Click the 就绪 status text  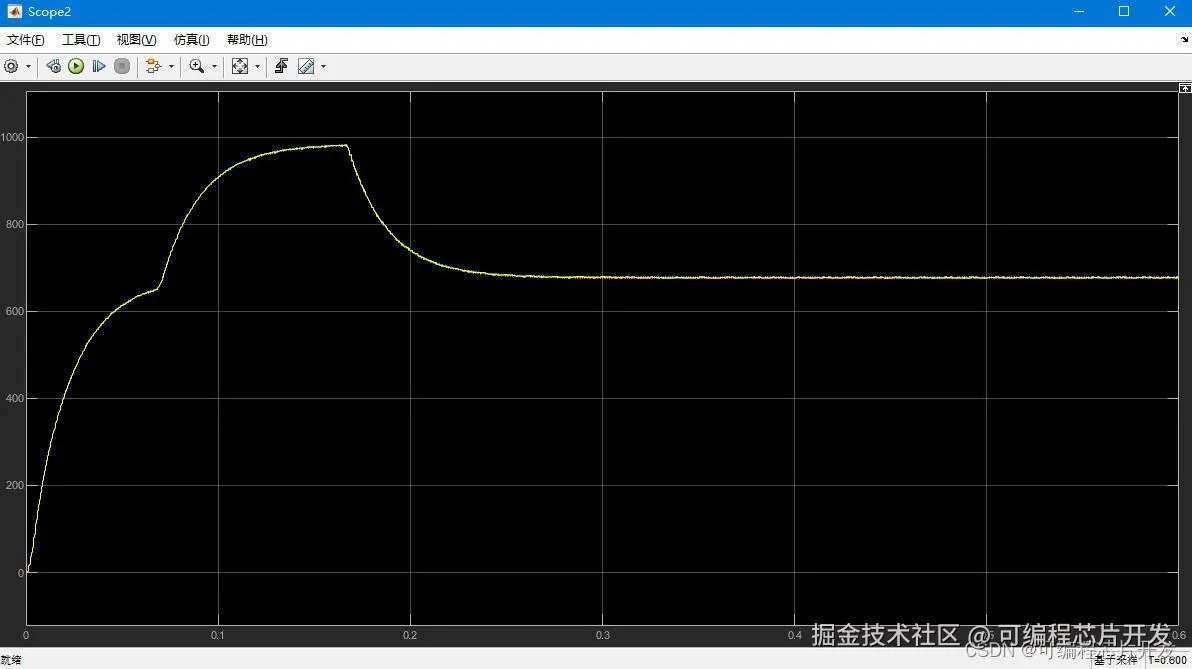click(11, 660)
